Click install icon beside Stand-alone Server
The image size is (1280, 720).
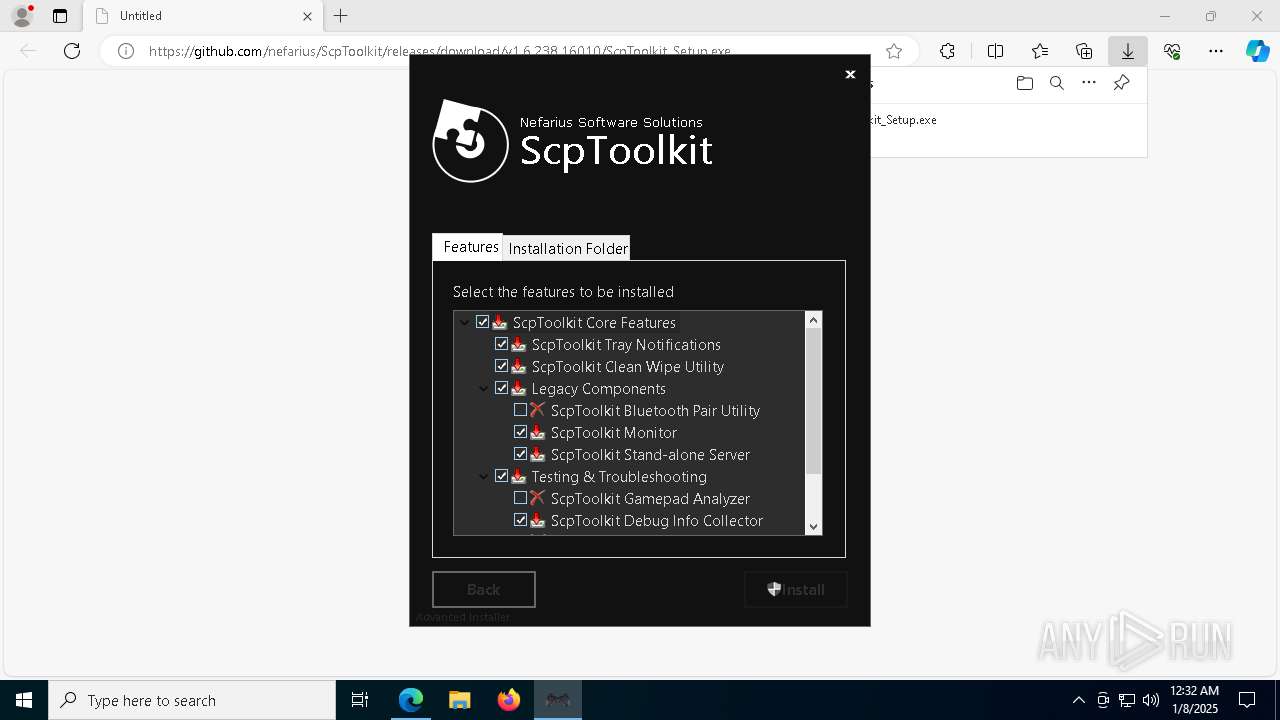(538, 454)
